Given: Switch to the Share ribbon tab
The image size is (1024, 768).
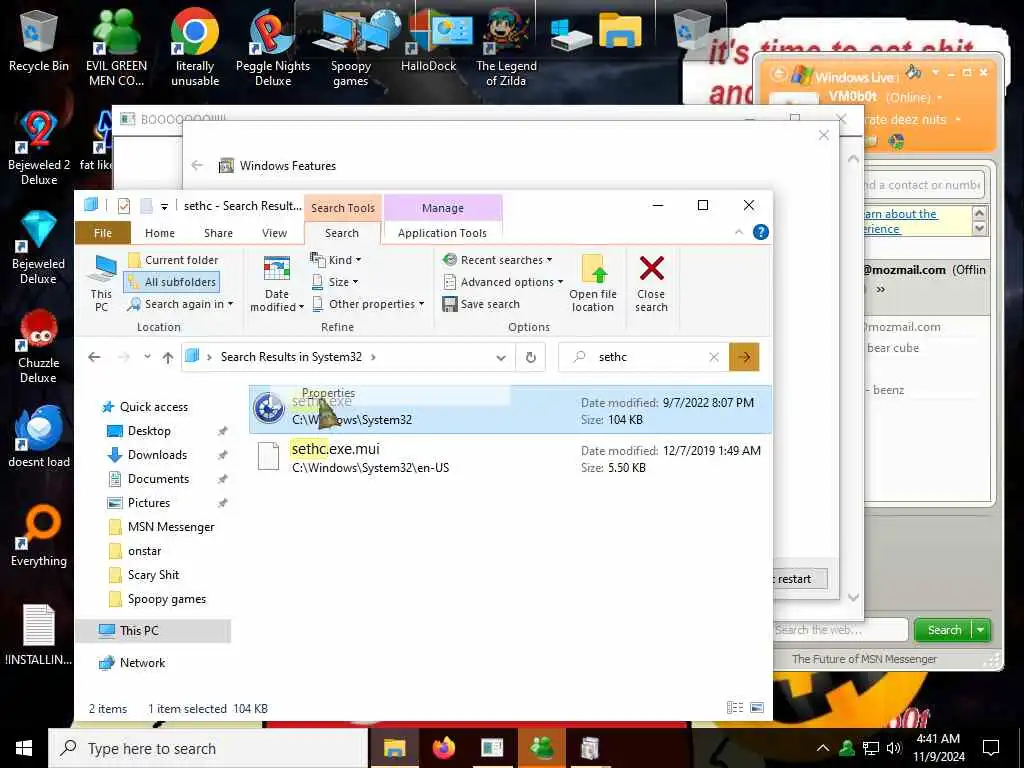Looking at the screenshot, I should (218, 233).
